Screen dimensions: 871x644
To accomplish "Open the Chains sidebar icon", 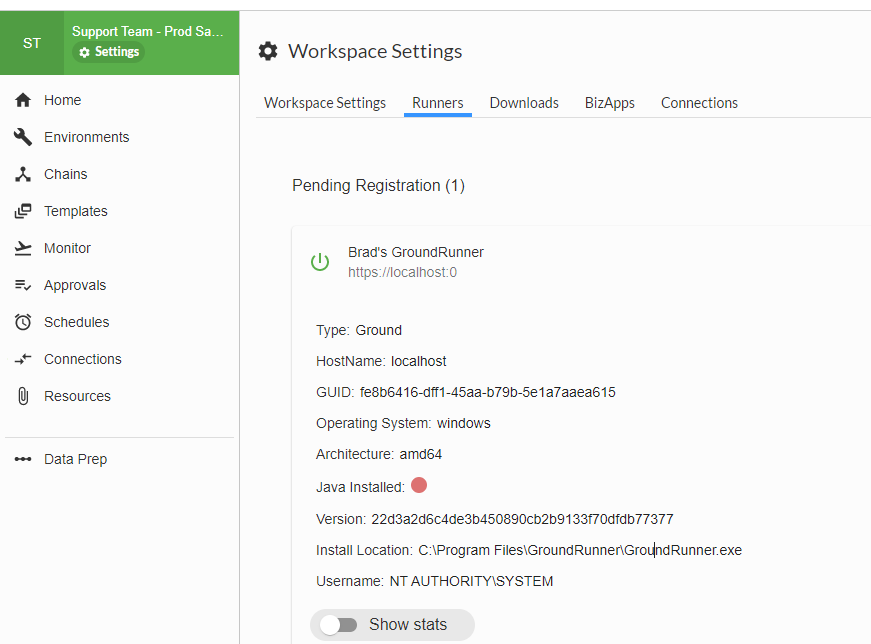I will (x=23, y=174).
